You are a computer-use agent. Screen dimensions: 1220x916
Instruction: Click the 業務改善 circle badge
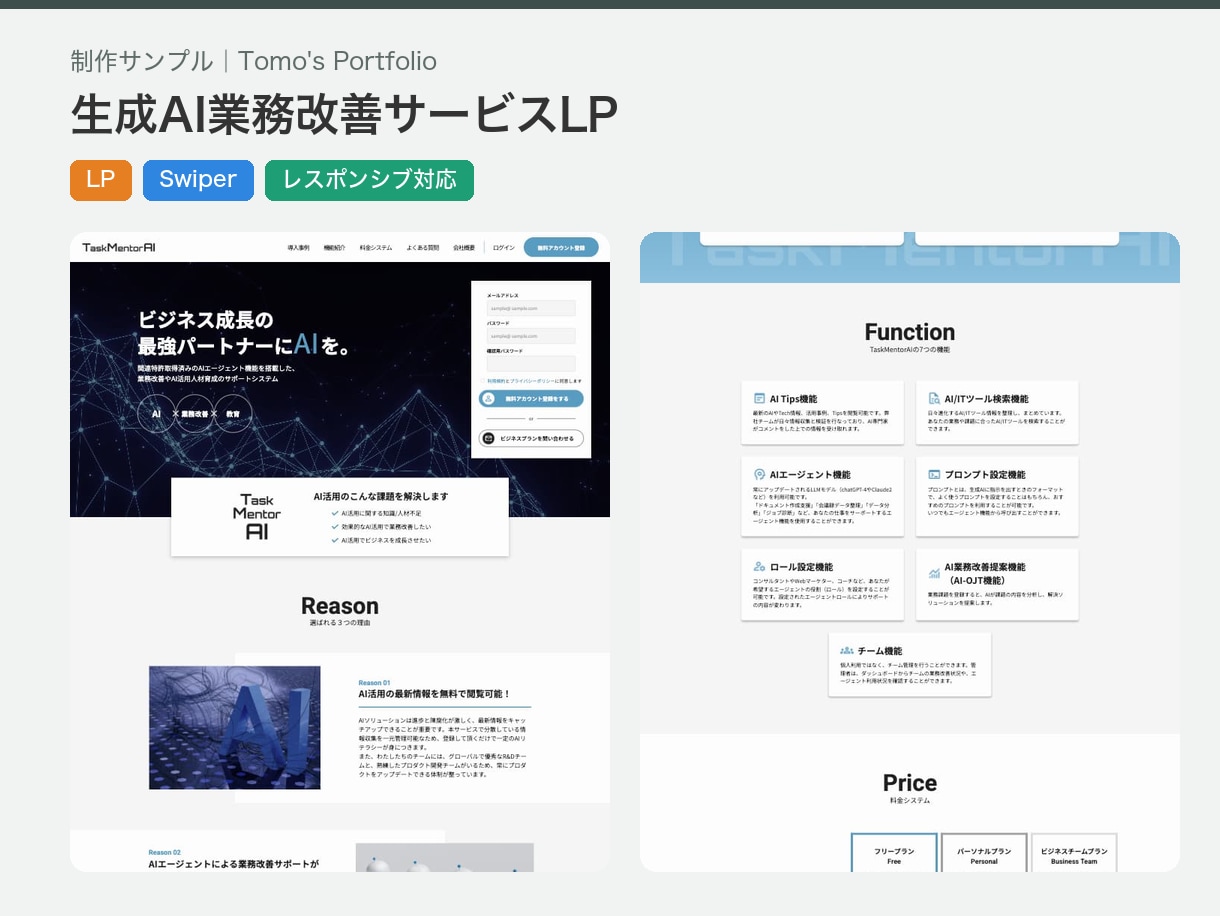pos(194,413)
